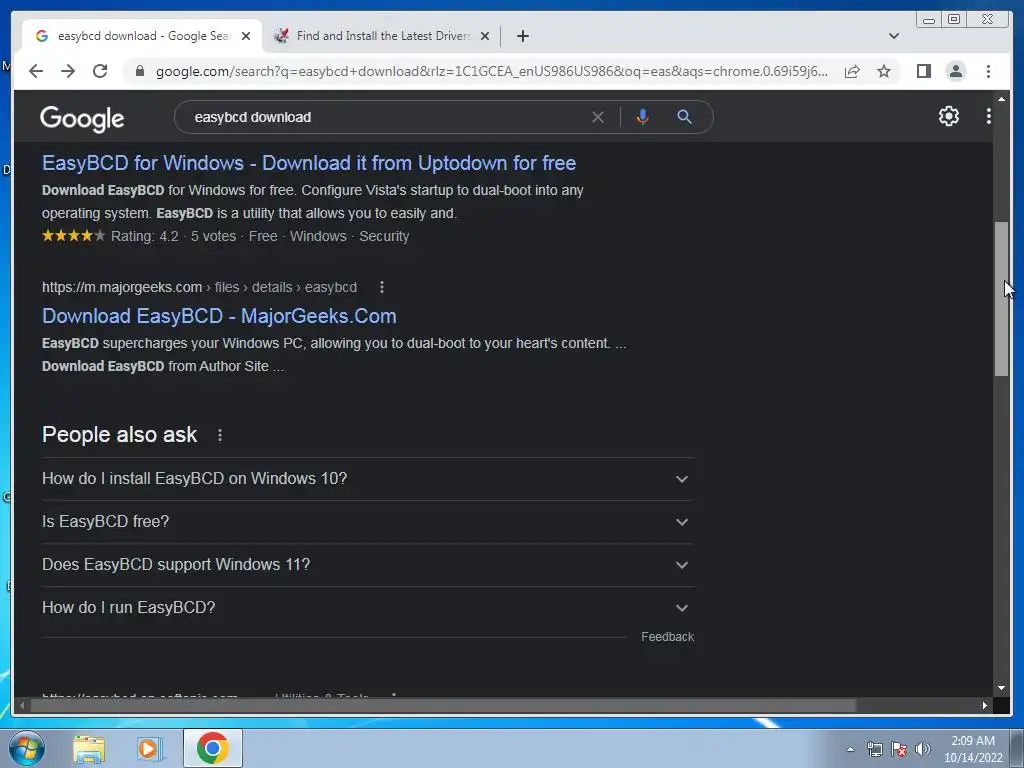Open network status tray icon
The height and width of the screenshot is (768, 1024).
point(874,749)
